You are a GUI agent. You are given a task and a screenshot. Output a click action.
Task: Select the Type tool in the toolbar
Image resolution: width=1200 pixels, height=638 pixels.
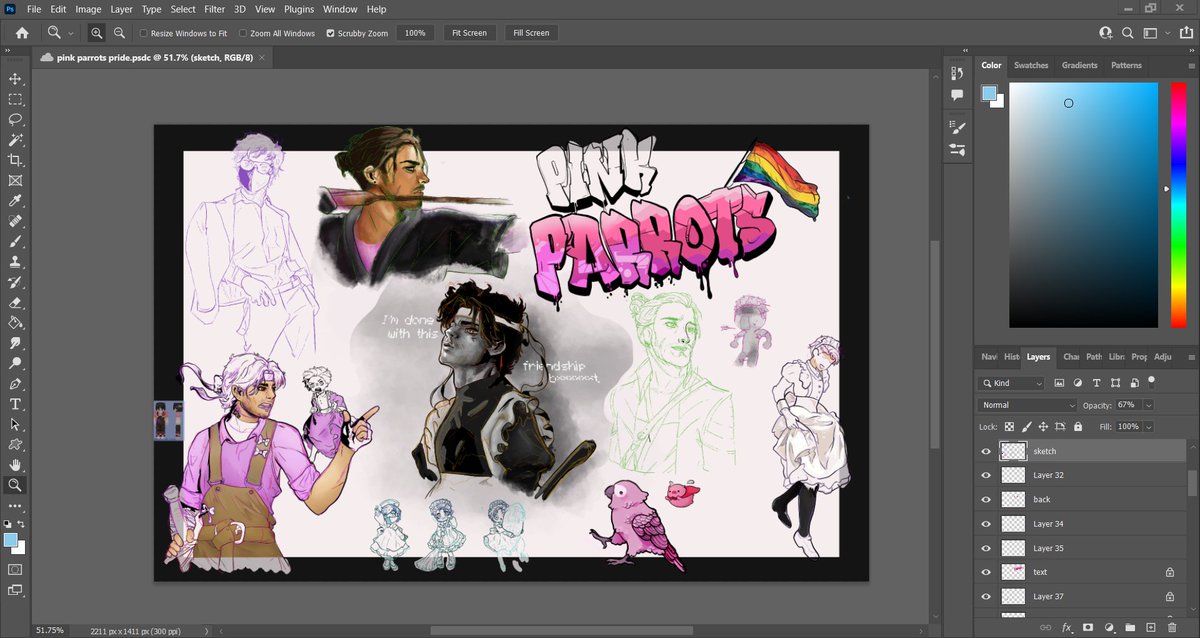pyautogui.click(x=15, y=404)
